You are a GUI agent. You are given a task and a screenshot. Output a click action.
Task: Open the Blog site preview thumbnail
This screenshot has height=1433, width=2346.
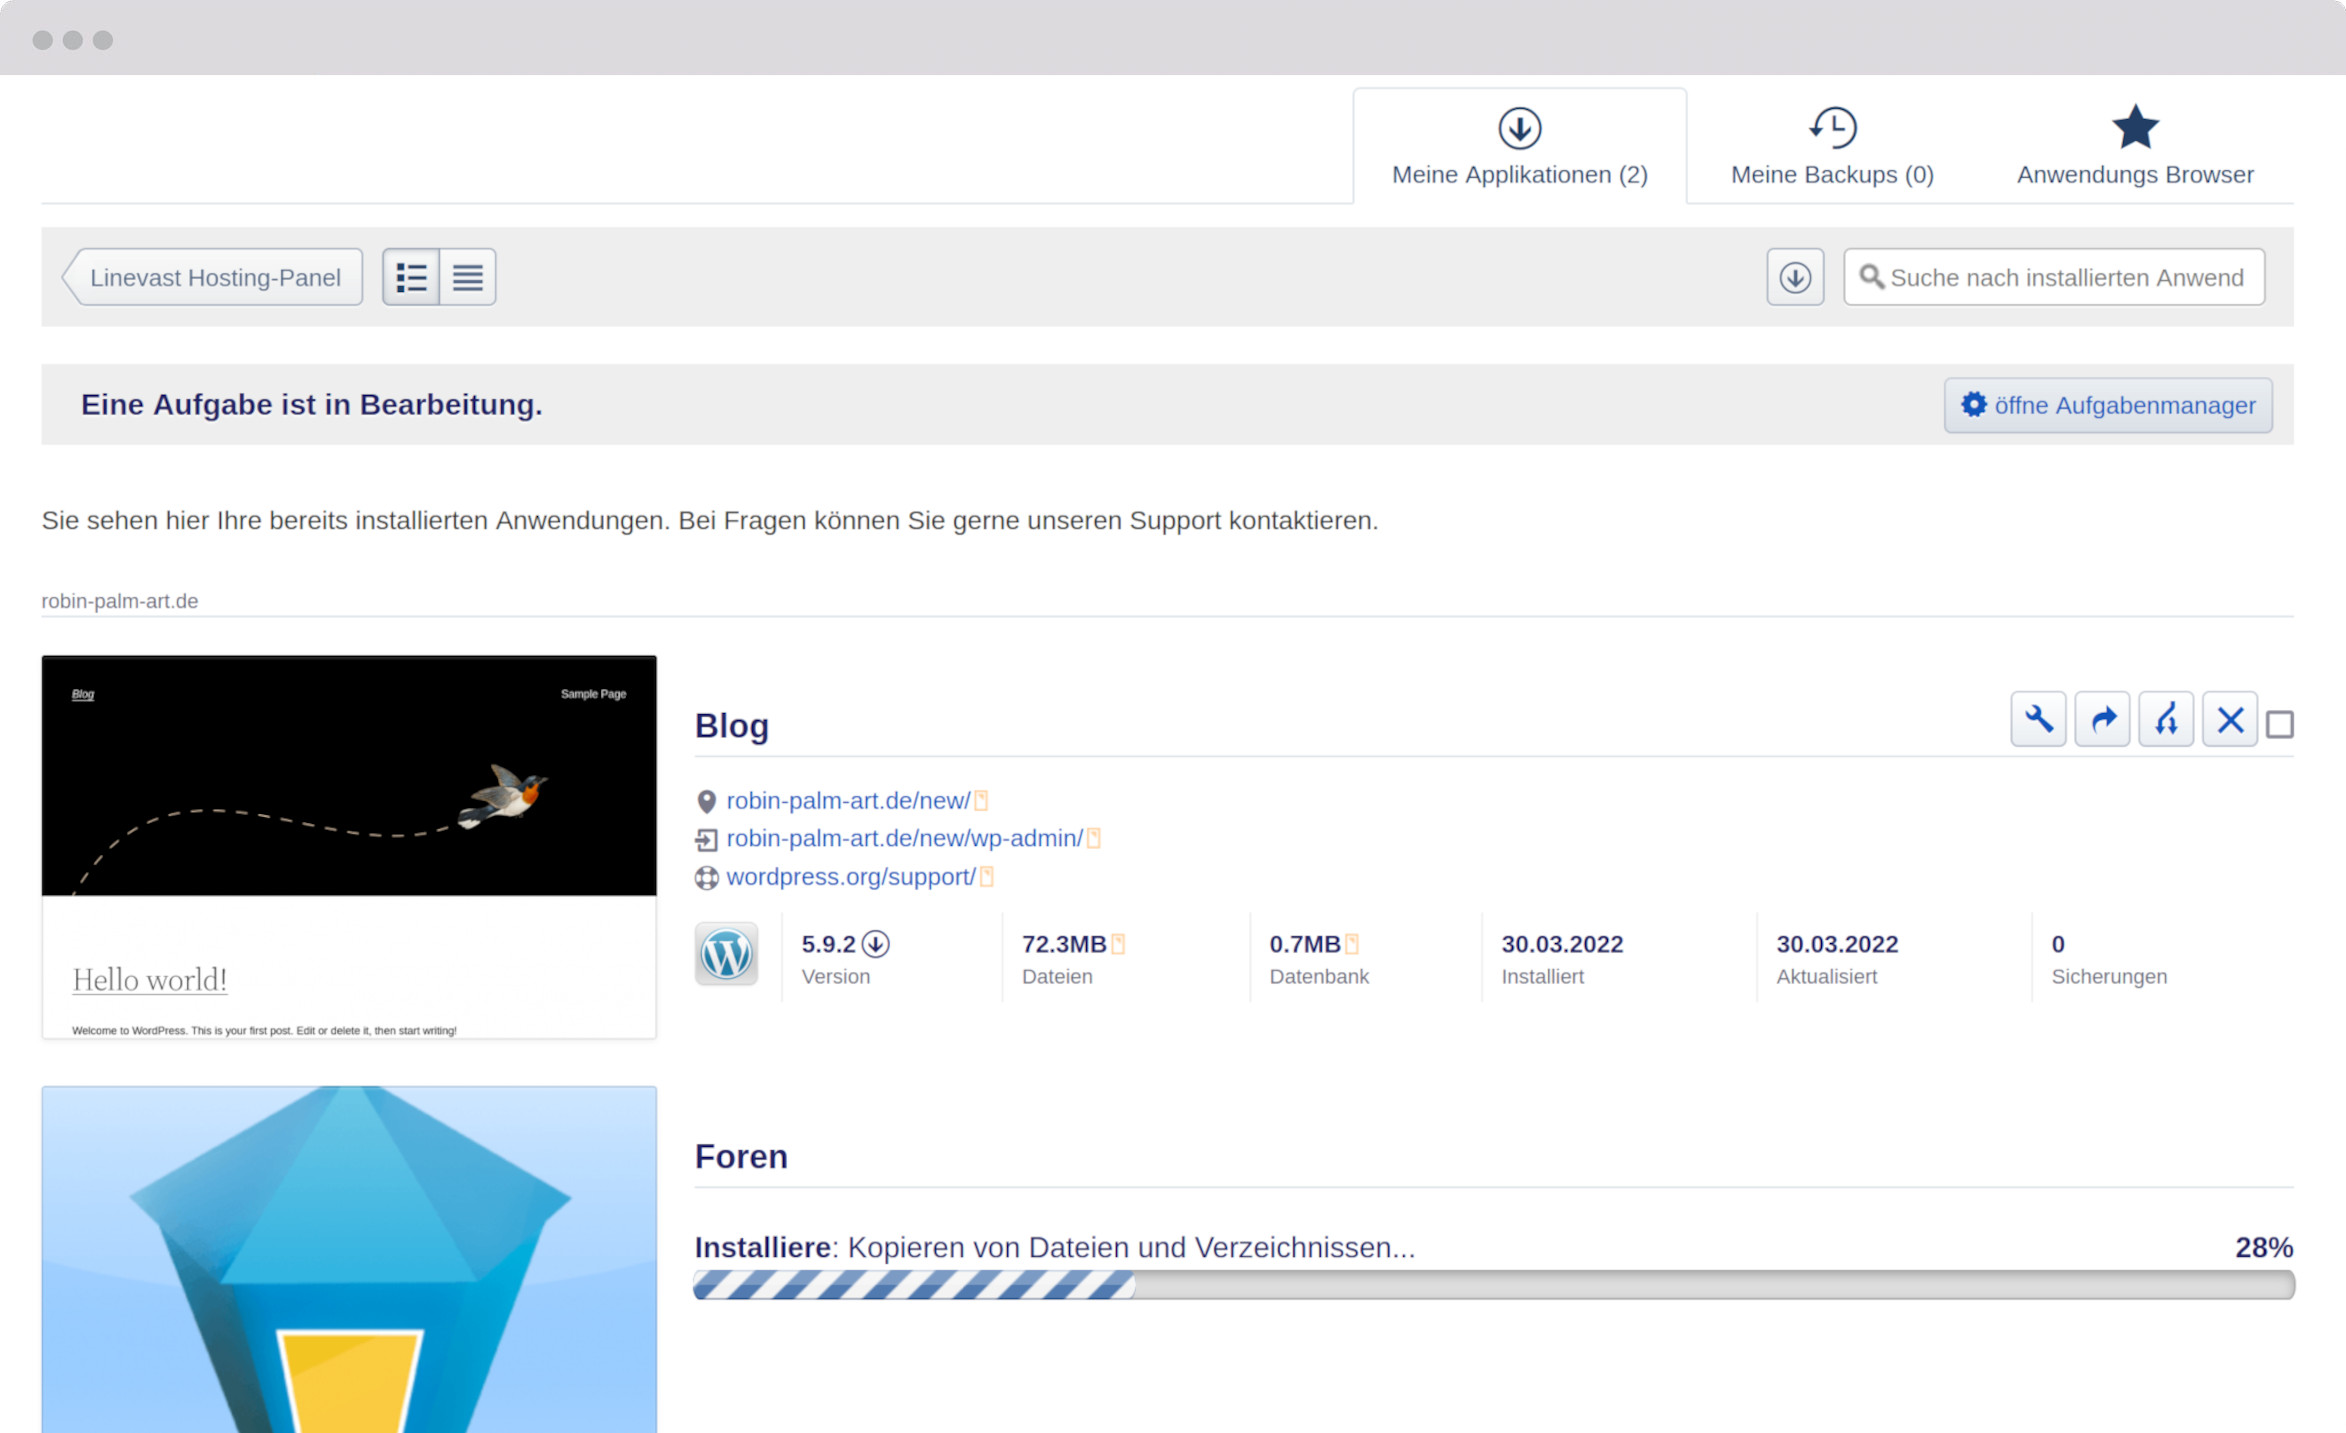[x=349, y=847]
